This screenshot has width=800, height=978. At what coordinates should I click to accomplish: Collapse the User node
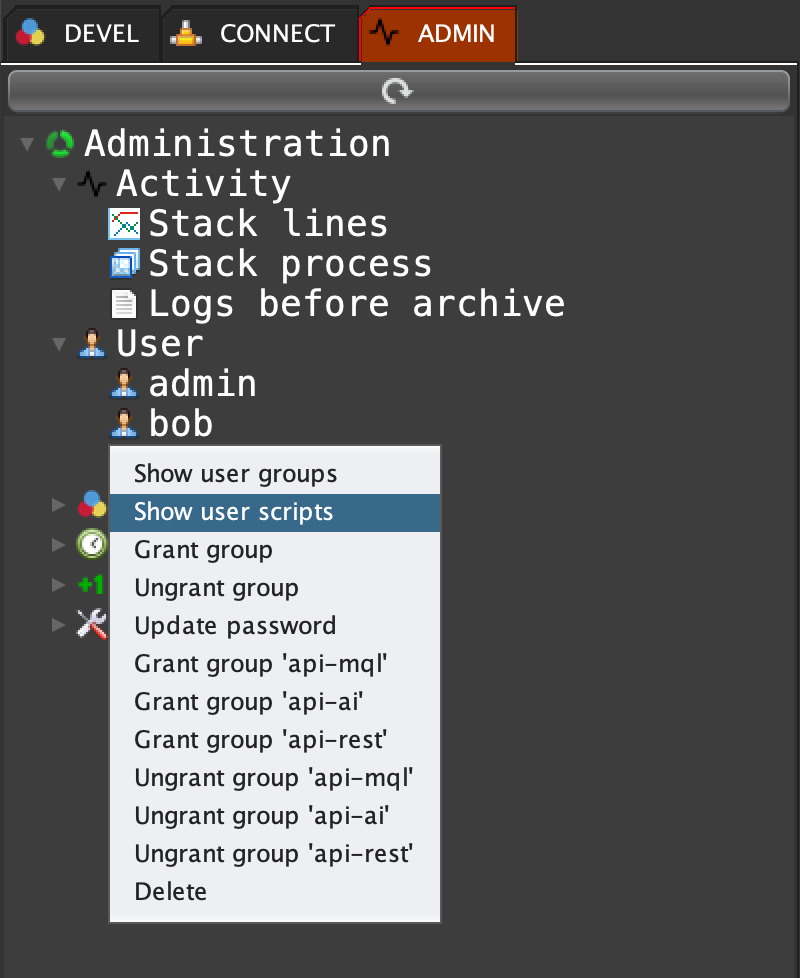(59, 345)
